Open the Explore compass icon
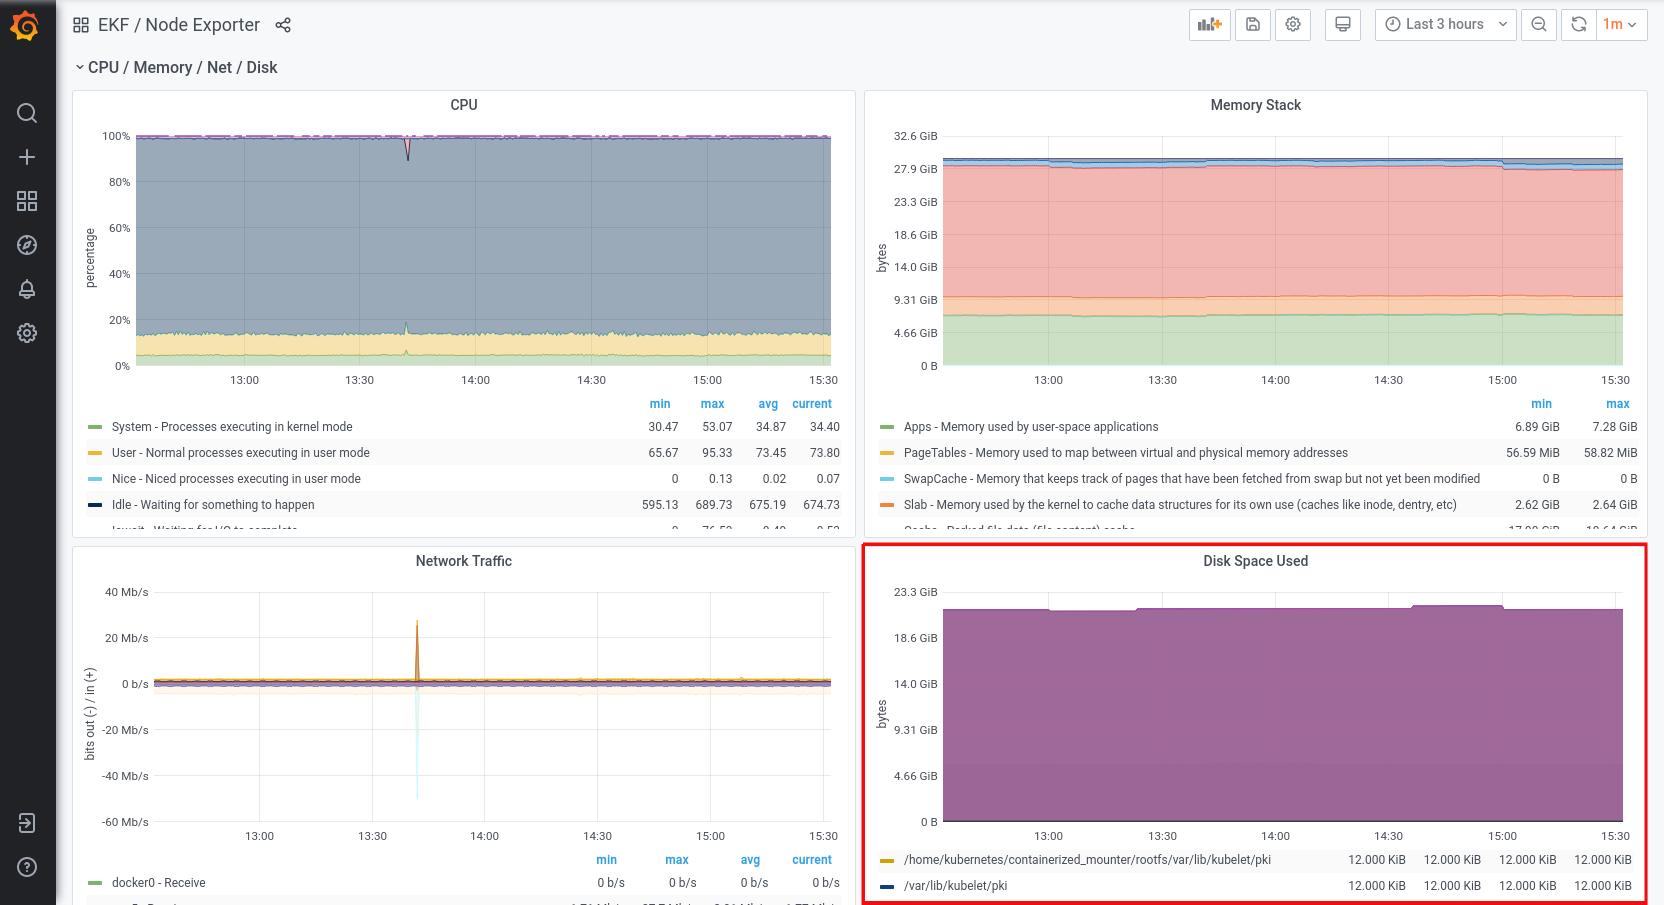 27,245
